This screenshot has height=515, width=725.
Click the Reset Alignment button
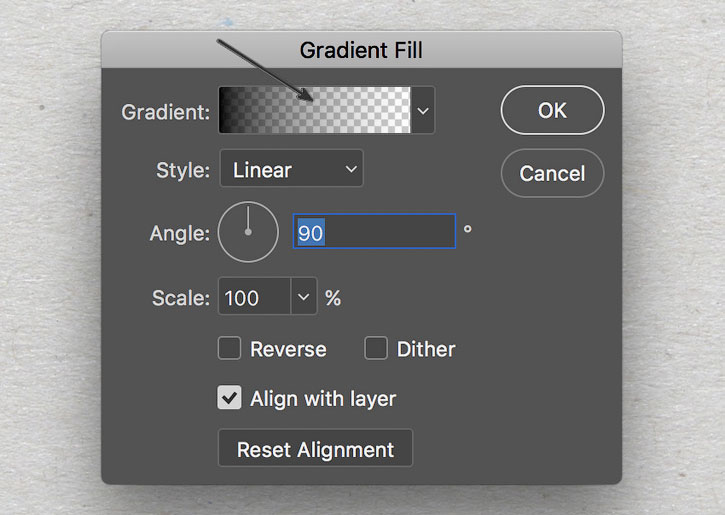pos(315,448)
